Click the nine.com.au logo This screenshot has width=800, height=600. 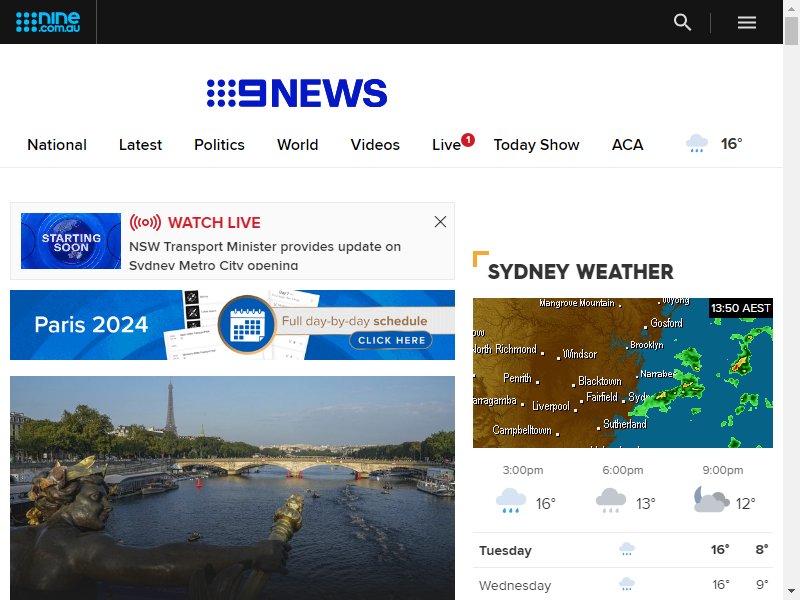point(48,22)
